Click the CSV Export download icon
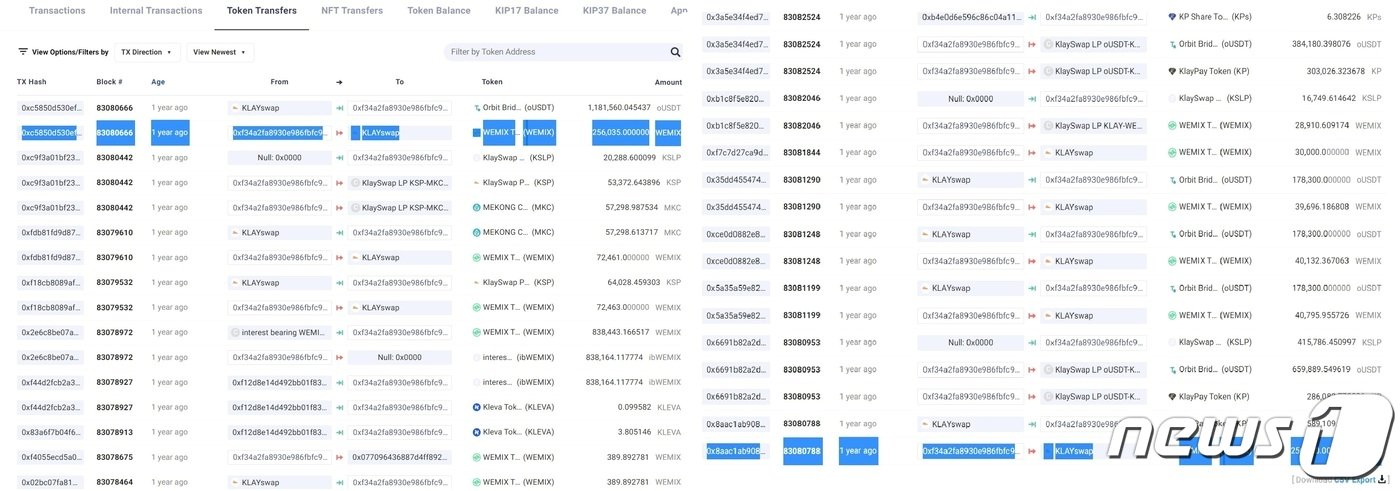Viewport: 1400px width, 491px height. pyautogui.click(x=1383, y=480)
